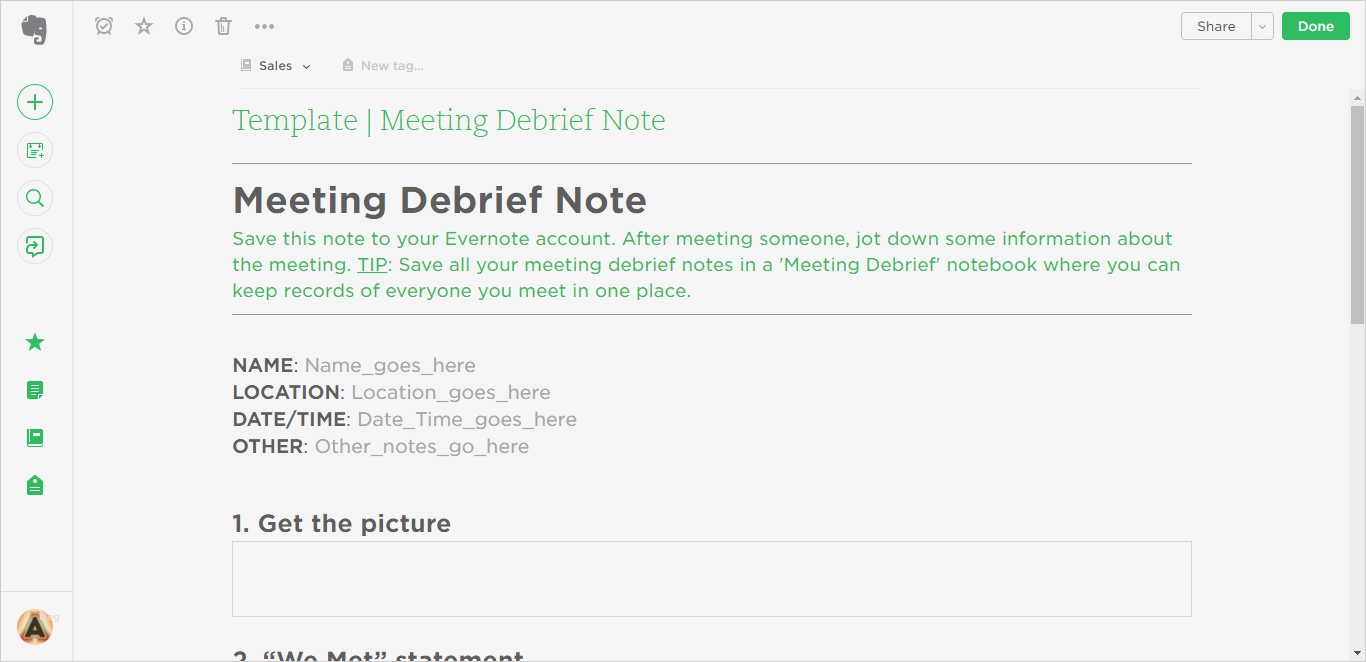Open Shortcuts star in sidebar
This screenshot has height=662, width=1366.
pyautogui.click(x=35, y=342)
